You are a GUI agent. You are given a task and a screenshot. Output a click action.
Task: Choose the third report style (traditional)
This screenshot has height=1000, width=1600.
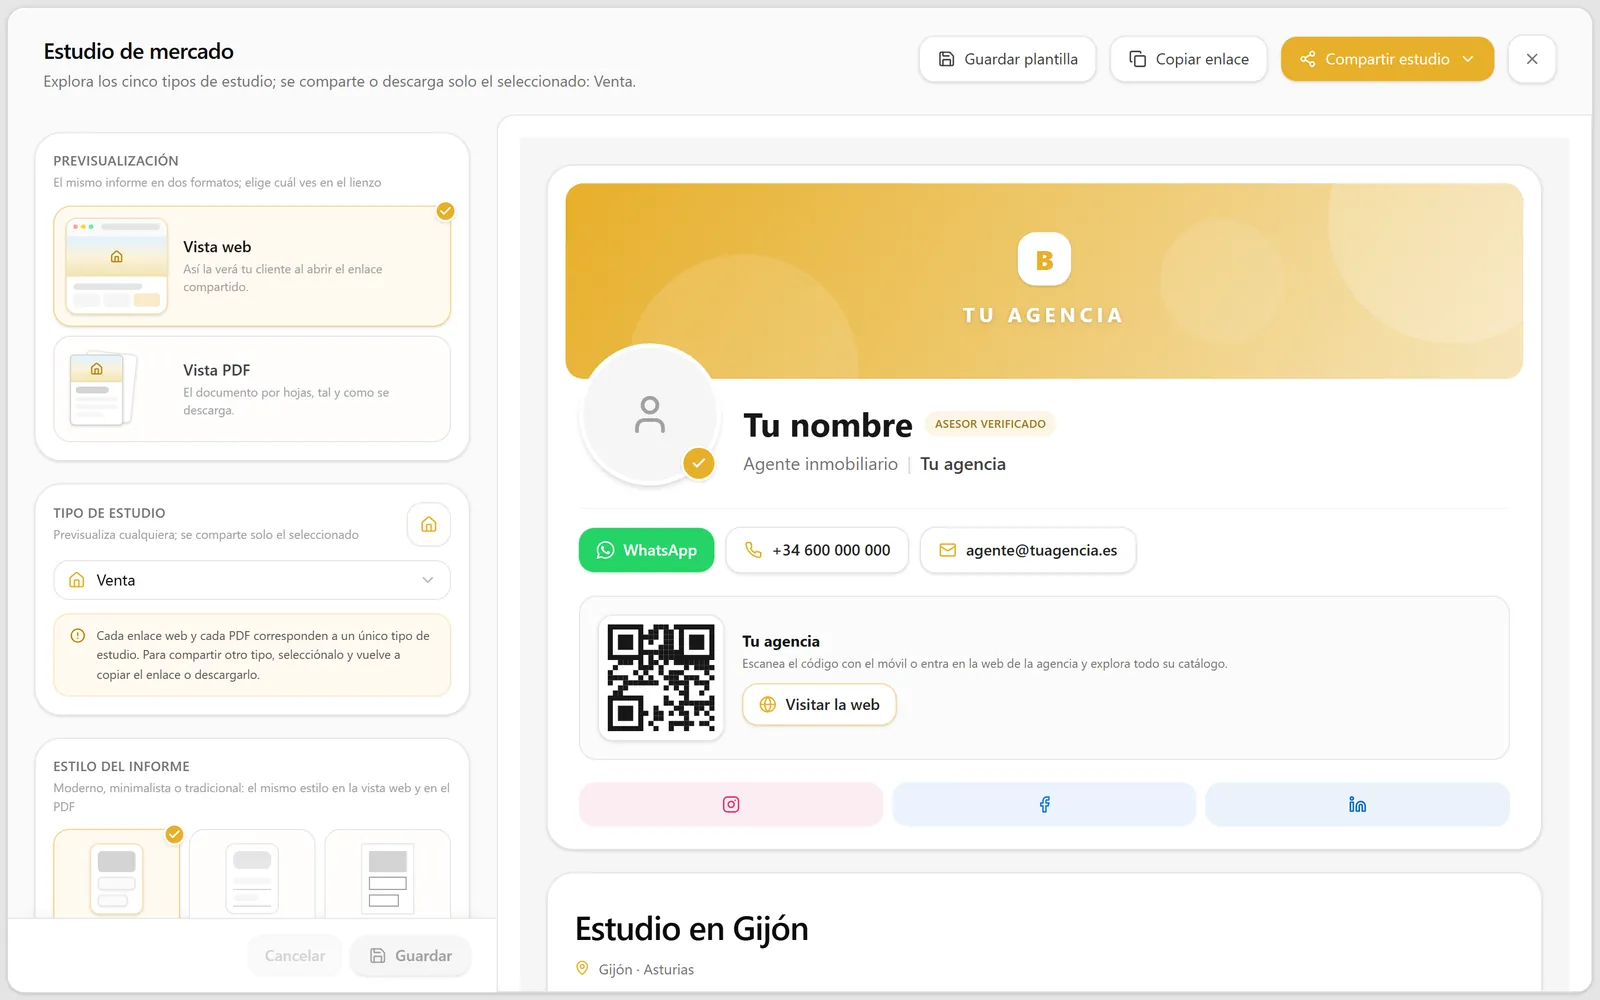388,875
